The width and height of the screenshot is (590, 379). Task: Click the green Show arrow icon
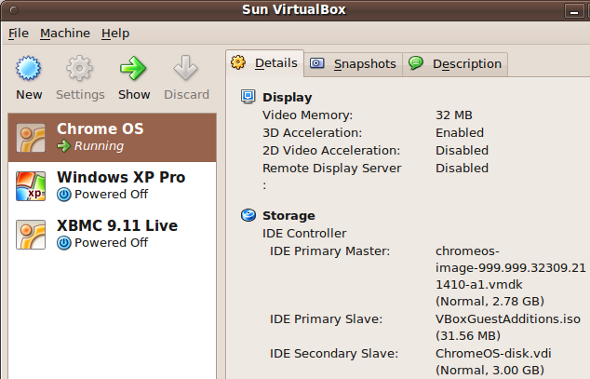(133, 68)
